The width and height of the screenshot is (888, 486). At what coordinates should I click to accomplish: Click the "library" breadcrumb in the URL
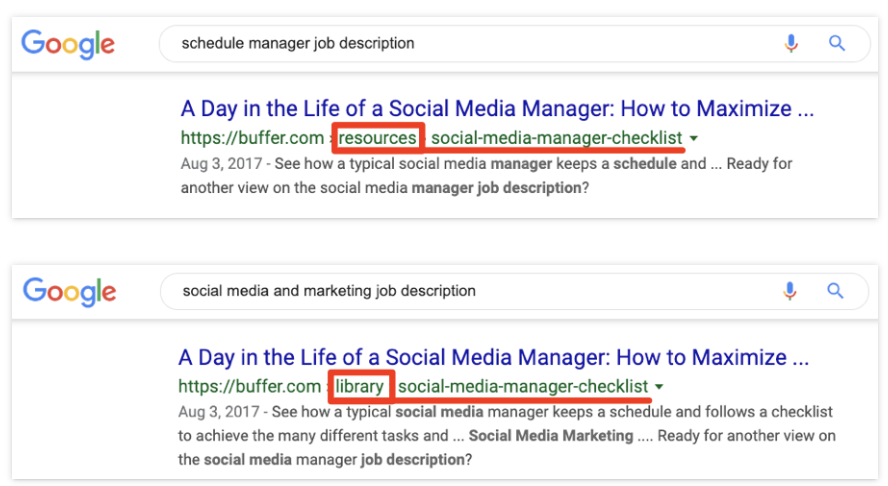pyautogui.click(x=359, y=386)
